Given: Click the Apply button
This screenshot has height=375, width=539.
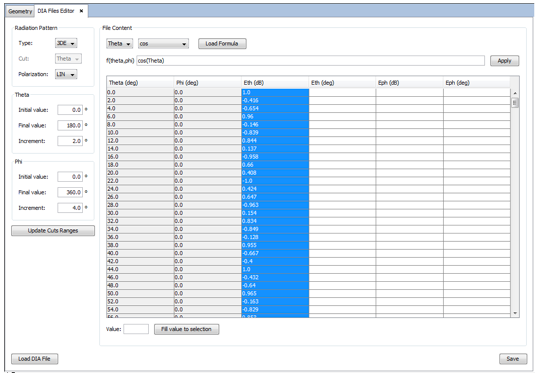Looking at the screenshot, I should point(504,61).
